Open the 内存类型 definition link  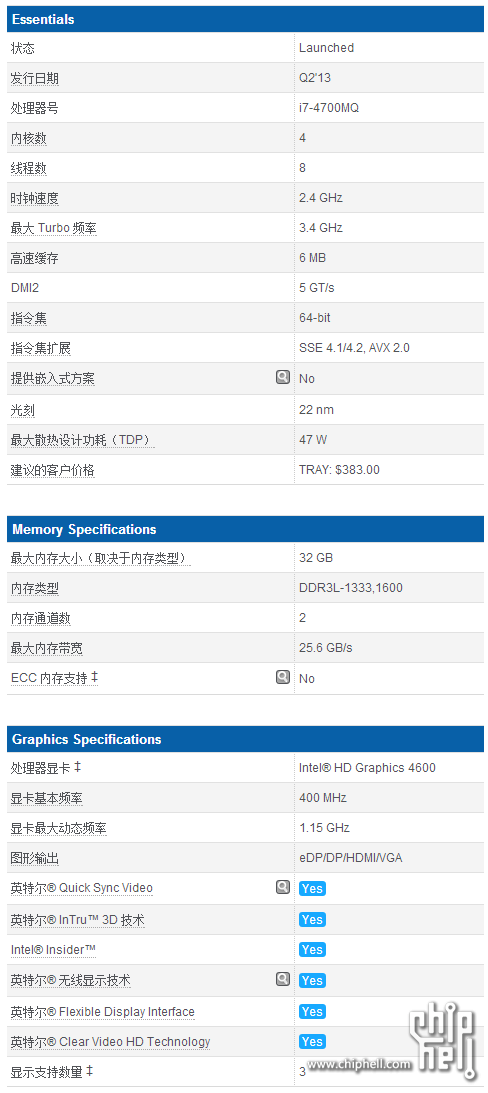35,588
